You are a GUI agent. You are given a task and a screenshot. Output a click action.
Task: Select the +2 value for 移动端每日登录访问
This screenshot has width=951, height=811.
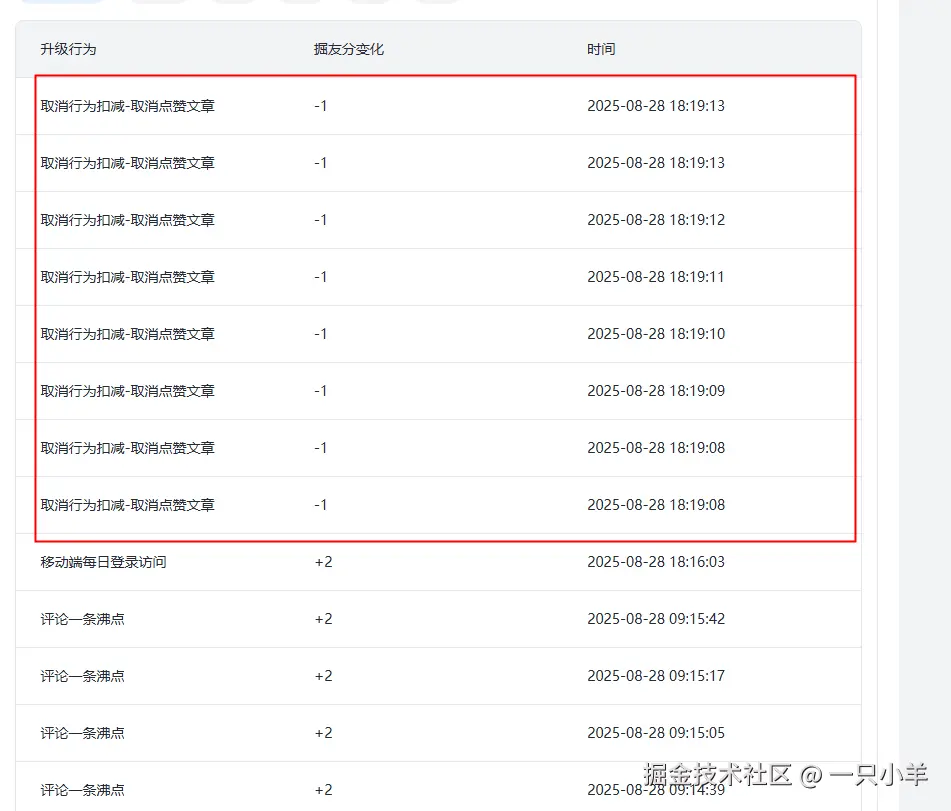[x=323, y=562]
